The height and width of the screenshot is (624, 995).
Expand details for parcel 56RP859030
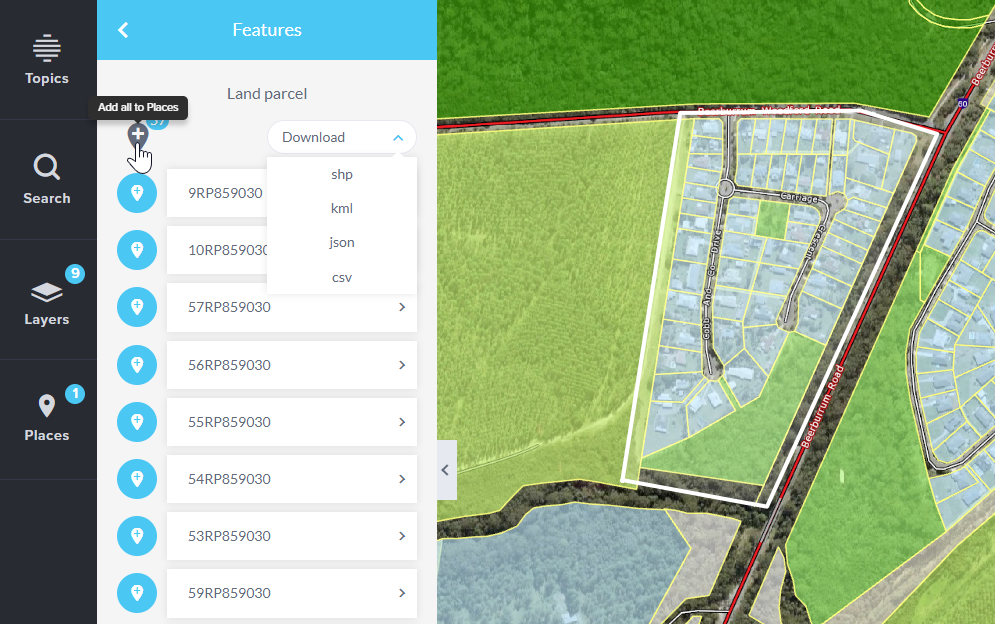pos(401,365)
